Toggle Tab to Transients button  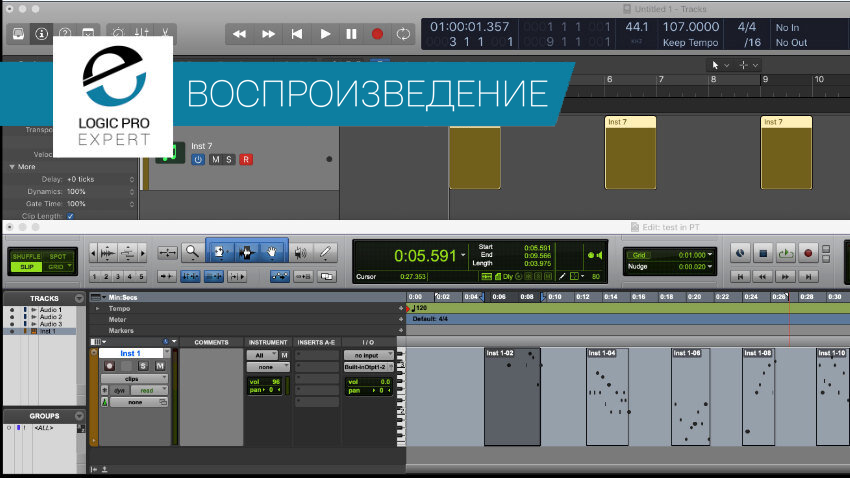coord(166,276)
